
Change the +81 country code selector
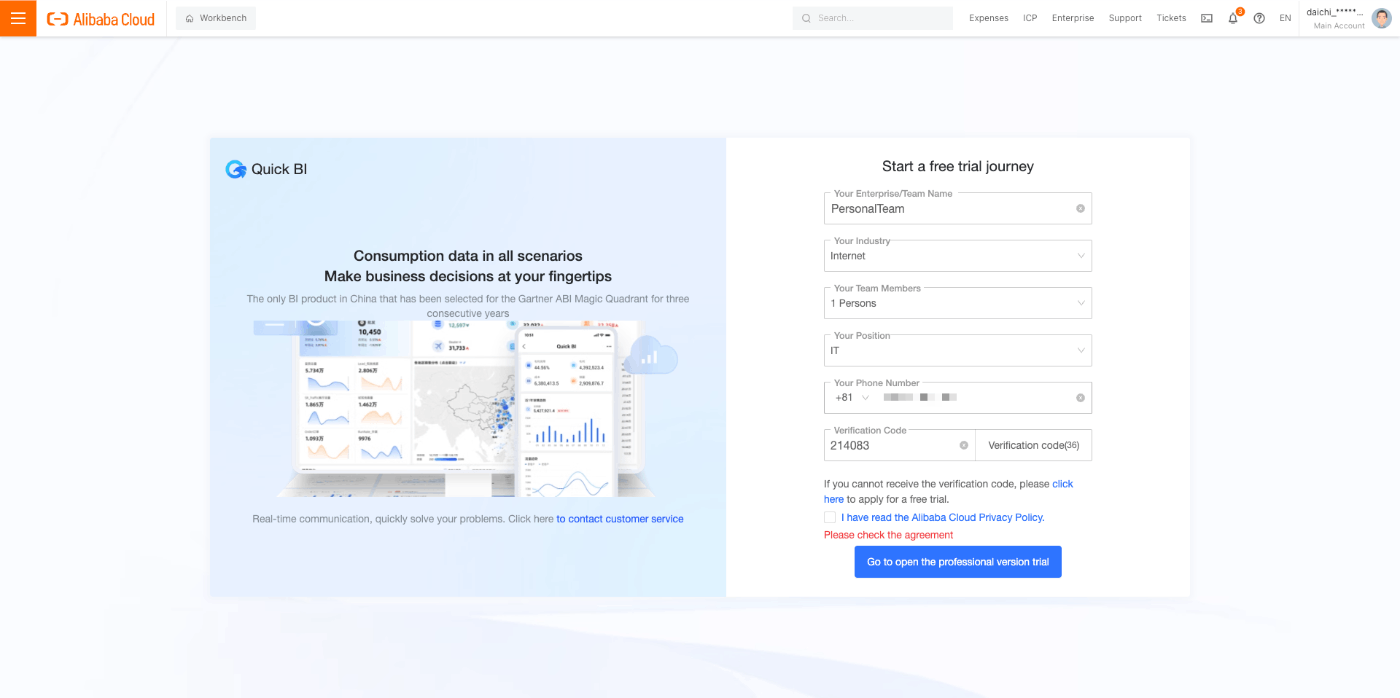coord(852,398)
